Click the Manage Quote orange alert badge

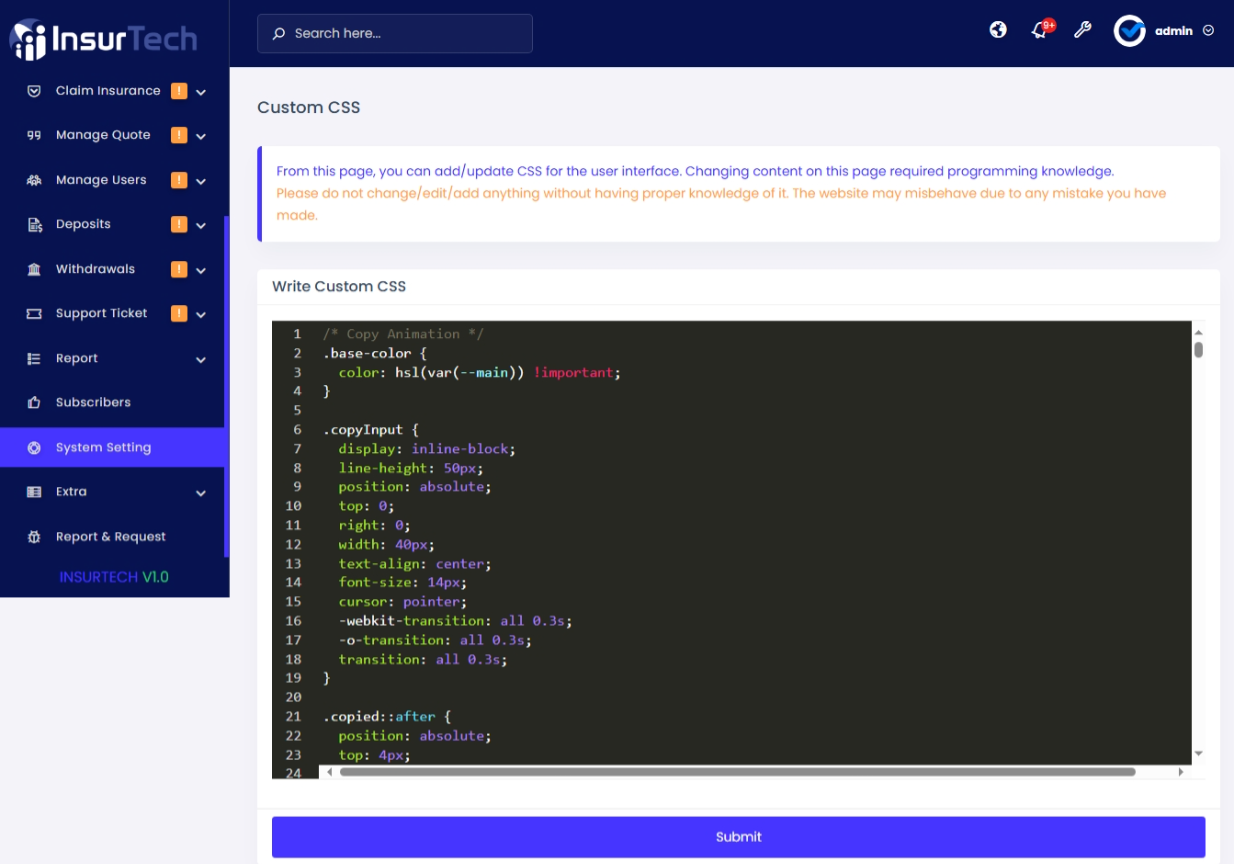[x=179, y=135]
